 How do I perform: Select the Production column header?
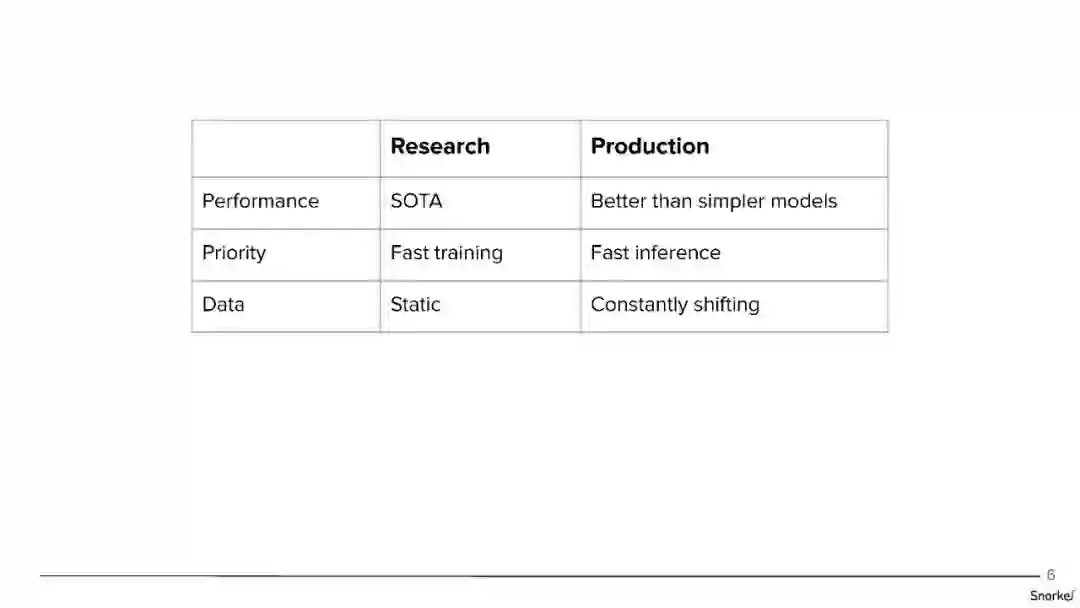click(x=650, y=146)
